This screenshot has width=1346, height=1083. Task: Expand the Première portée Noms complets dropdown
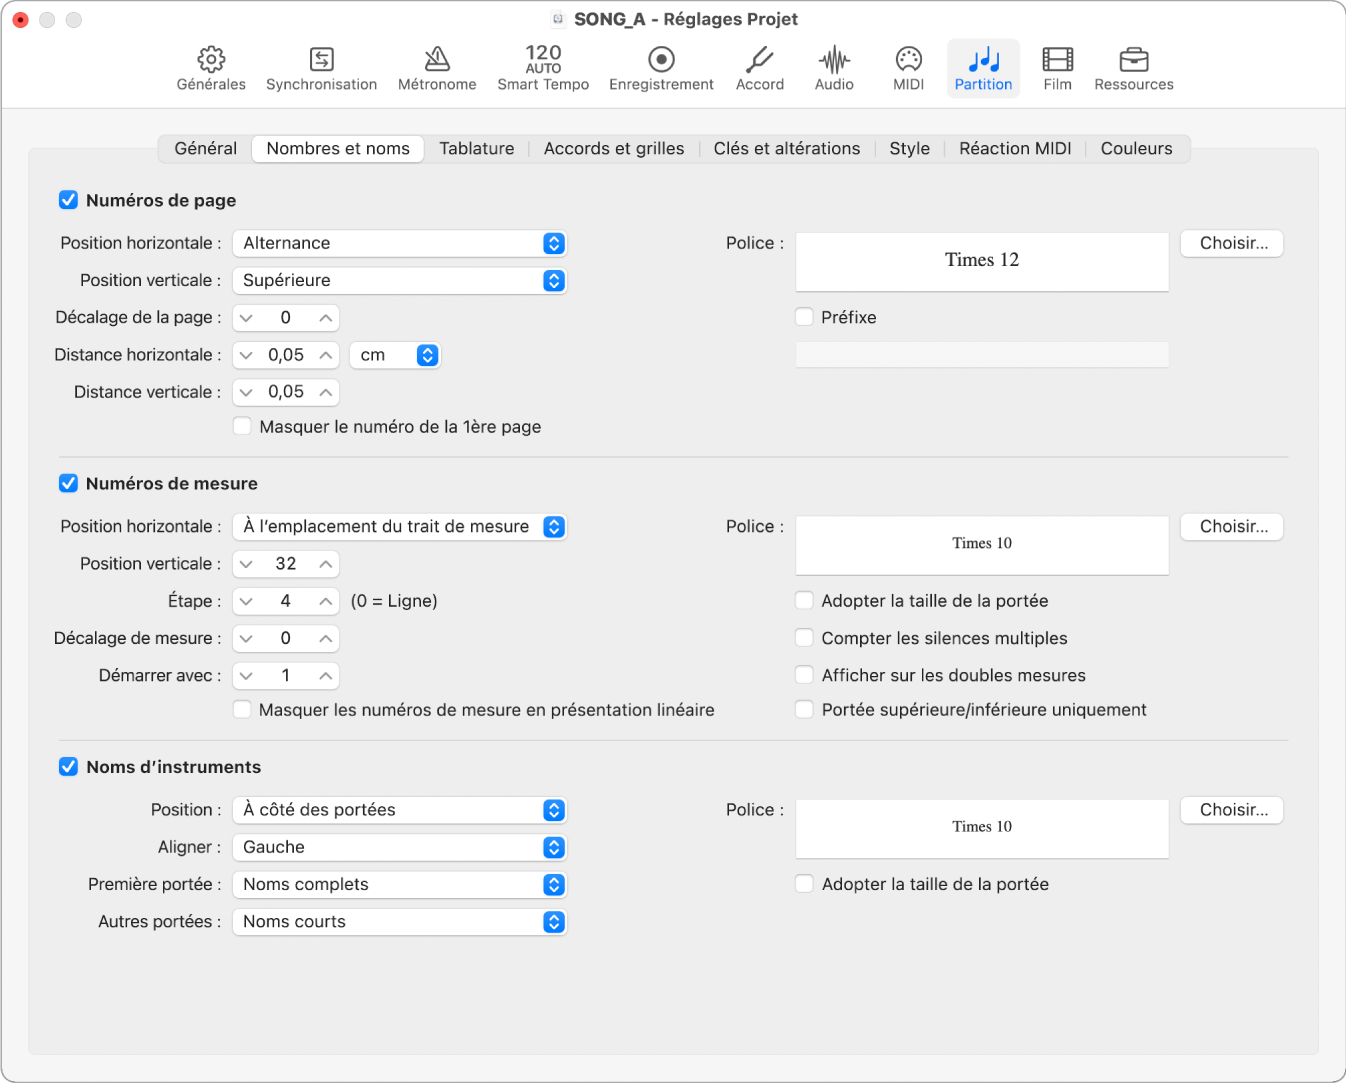pos(399,885)
